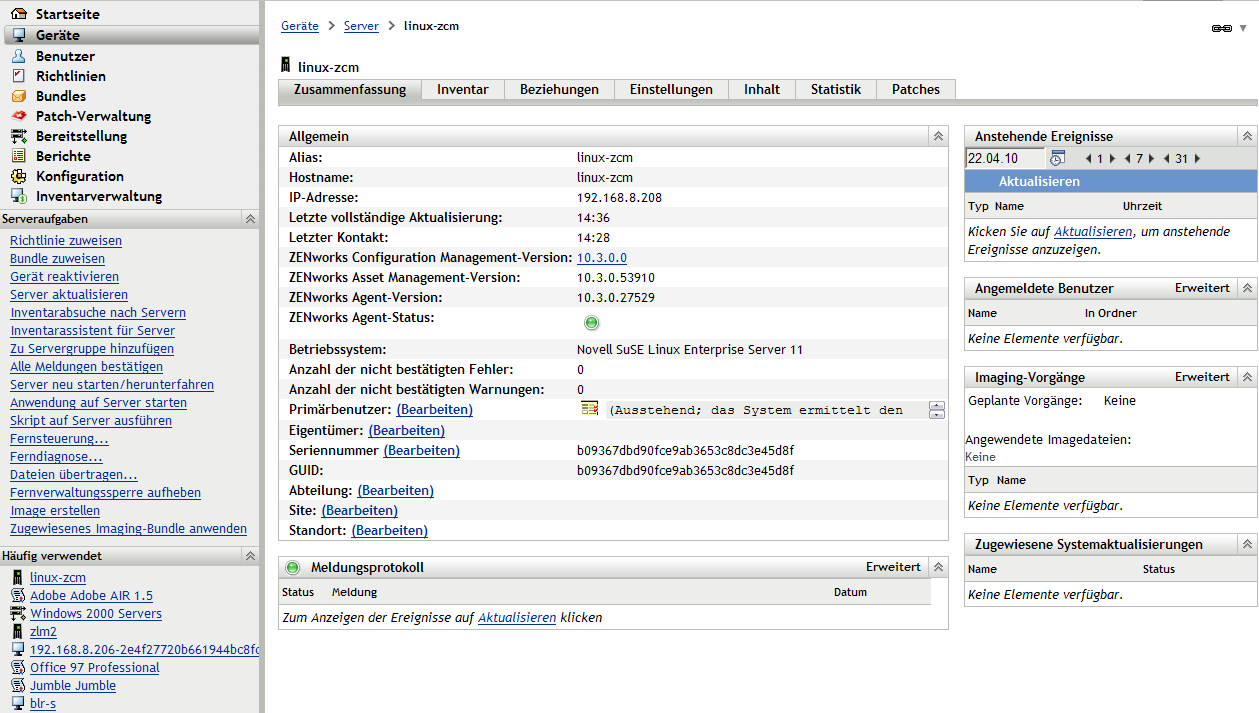1259x713 pixels.
Task: Switch to the Inventar tab
Action: pos(462,90)
